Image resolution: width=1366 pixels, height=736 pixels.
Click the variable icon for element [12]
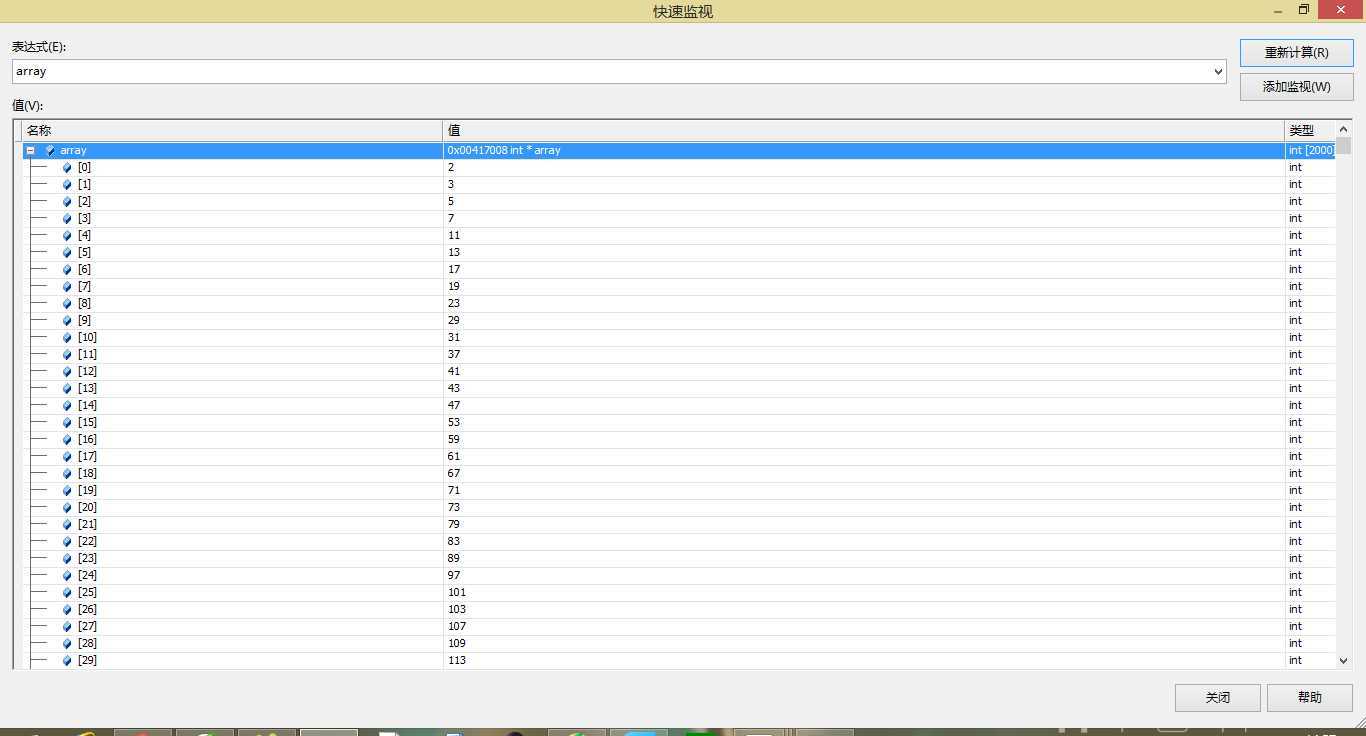pos(68,371)
